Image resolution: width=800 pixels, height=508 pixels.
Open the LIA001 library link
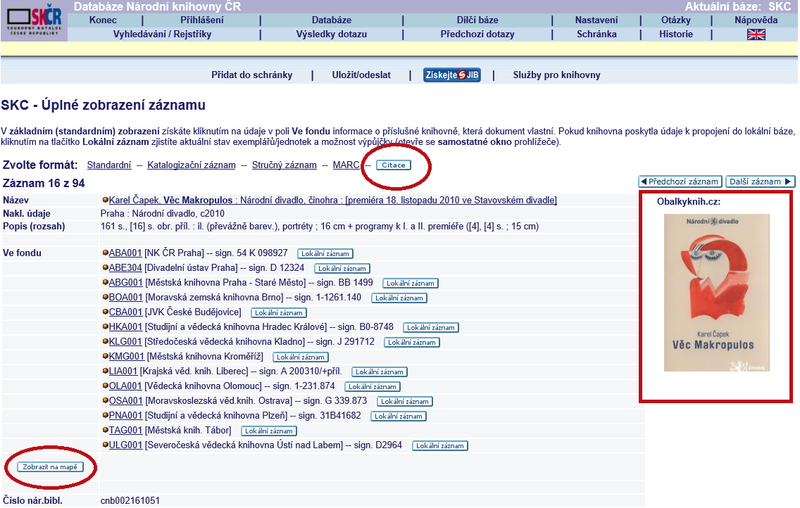(123, 371)
